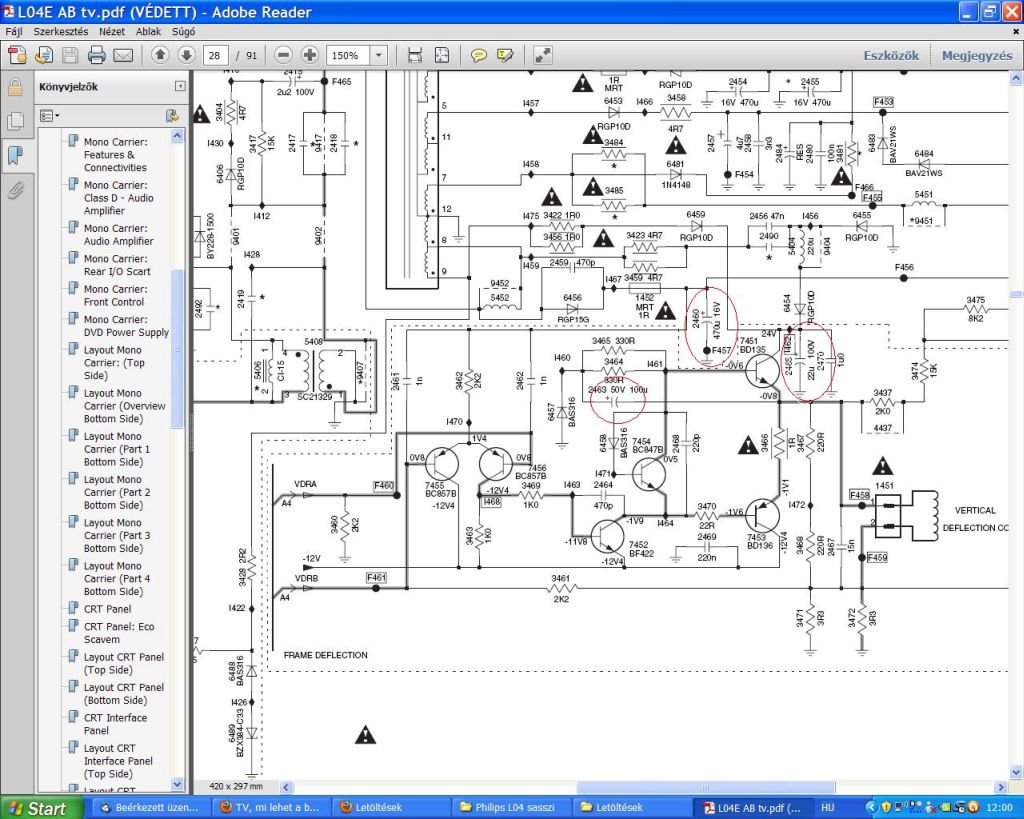The image size is (1024, 819).
Task: Open bookmark Mono Carrier: Features & Connectivities
Action: pyautogui.click(x=116, y=155)
